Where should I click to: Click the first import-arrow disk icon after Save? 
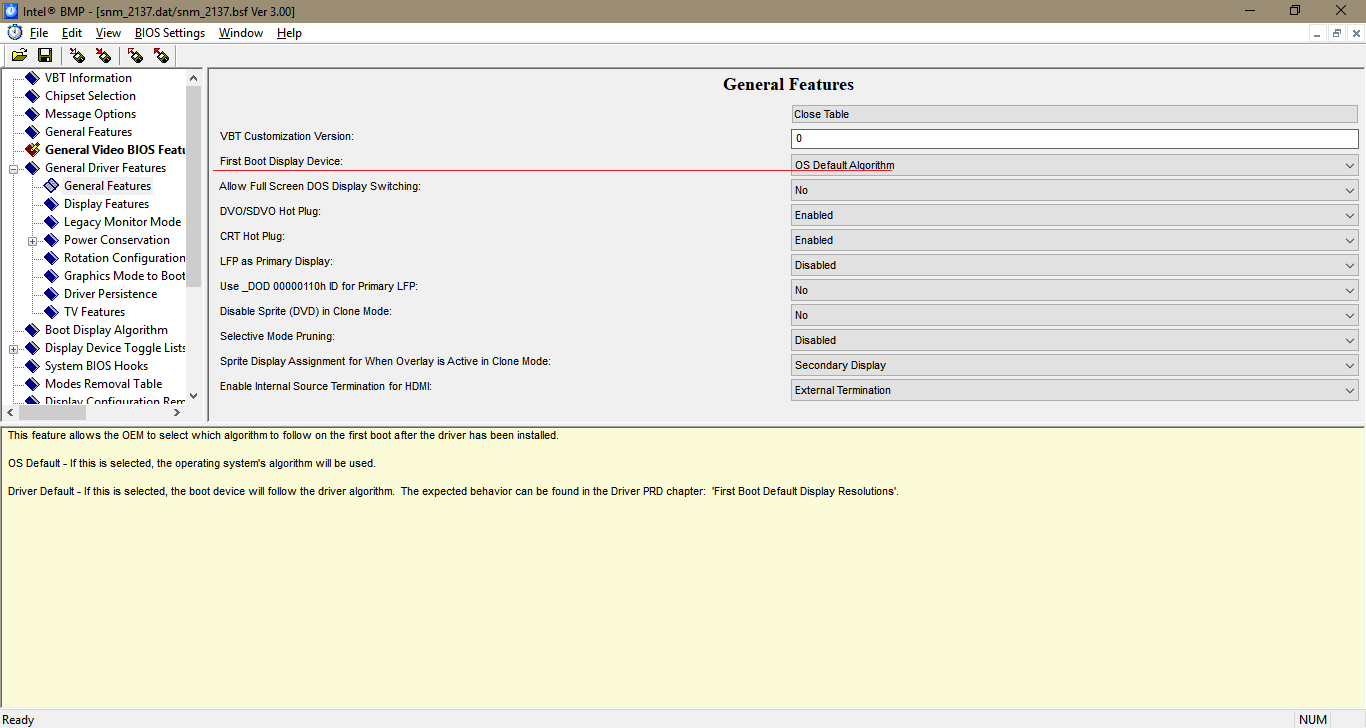[77, 55]
